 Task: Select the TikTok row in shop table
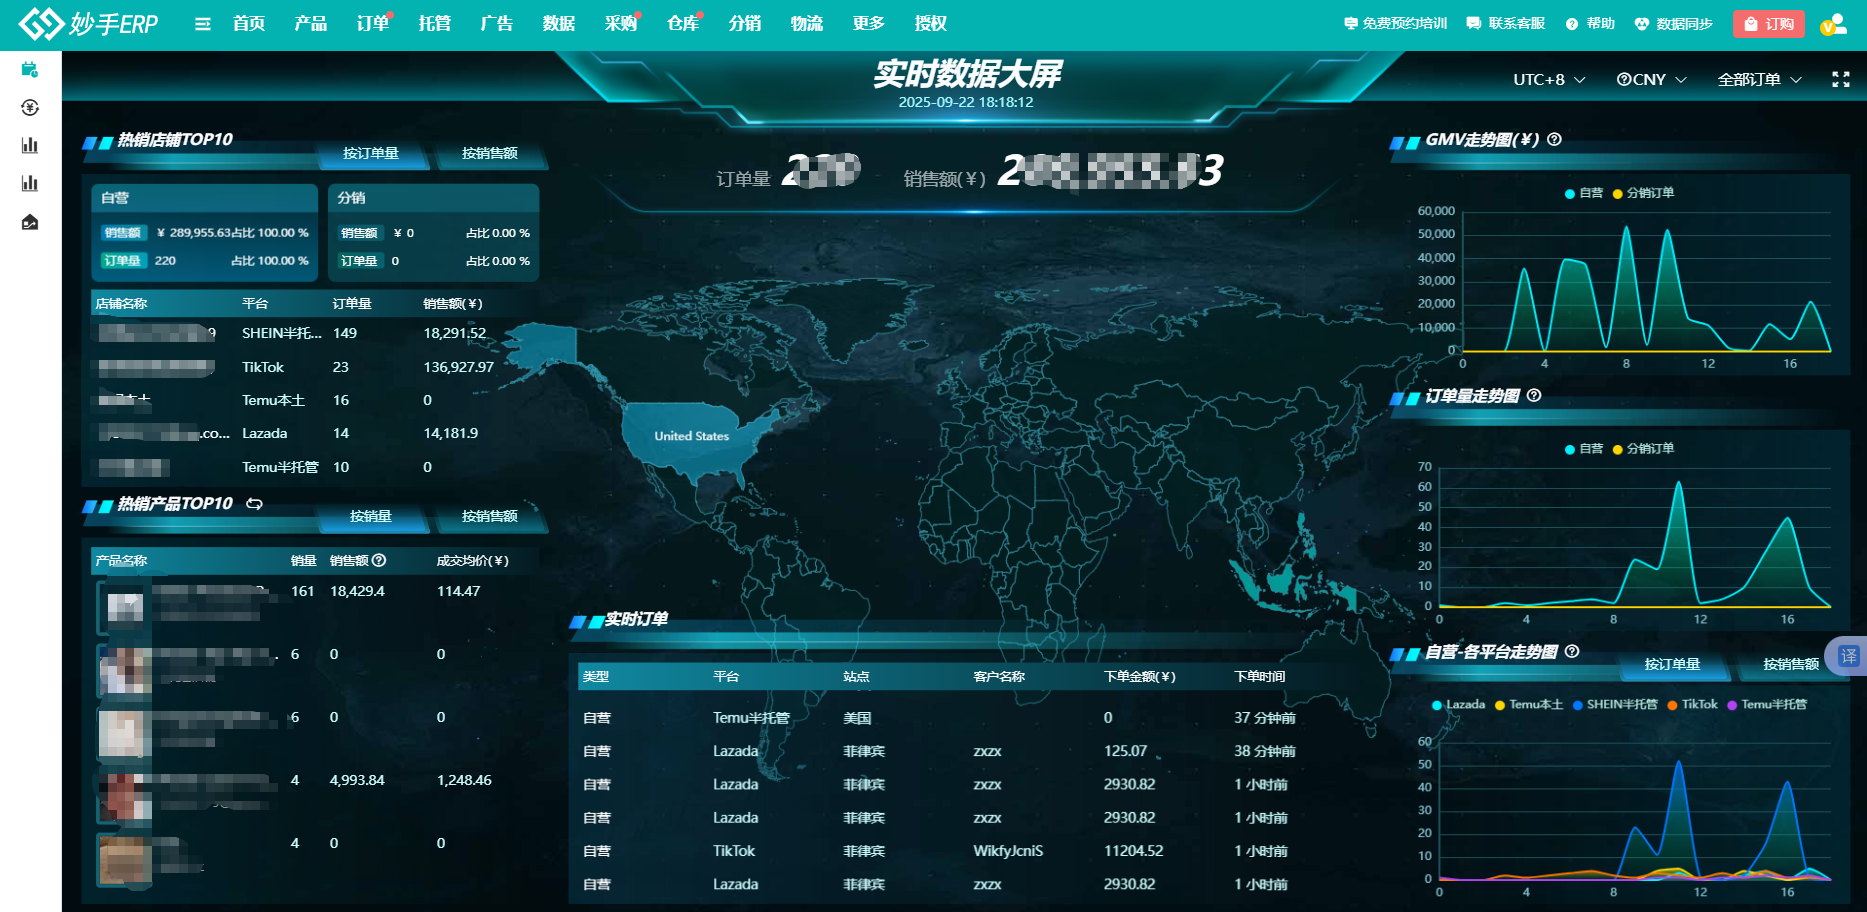click(314, 367)
